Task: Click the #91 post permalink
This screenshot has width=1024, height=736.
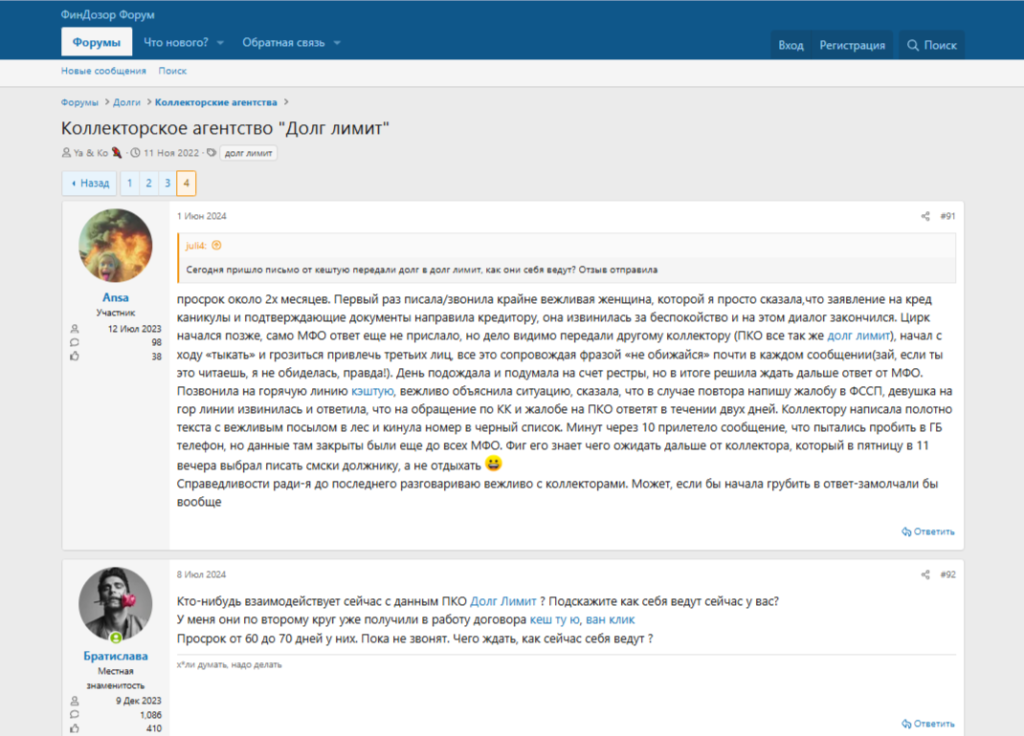Action: point(948,216)
